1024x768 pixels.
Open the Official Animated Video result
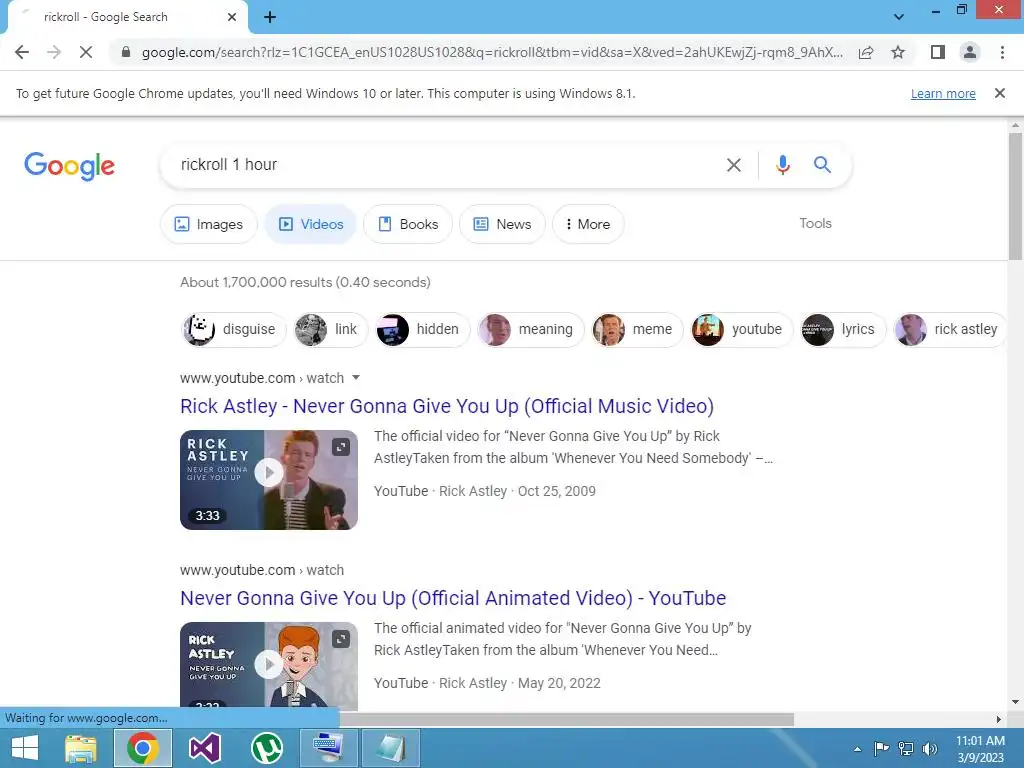pos(453,598)
